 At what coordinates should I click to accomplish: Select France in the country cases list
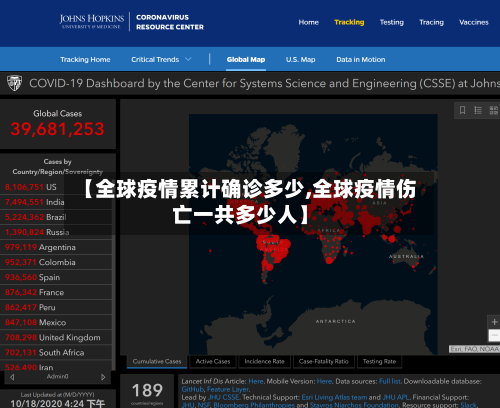point(56,292)
